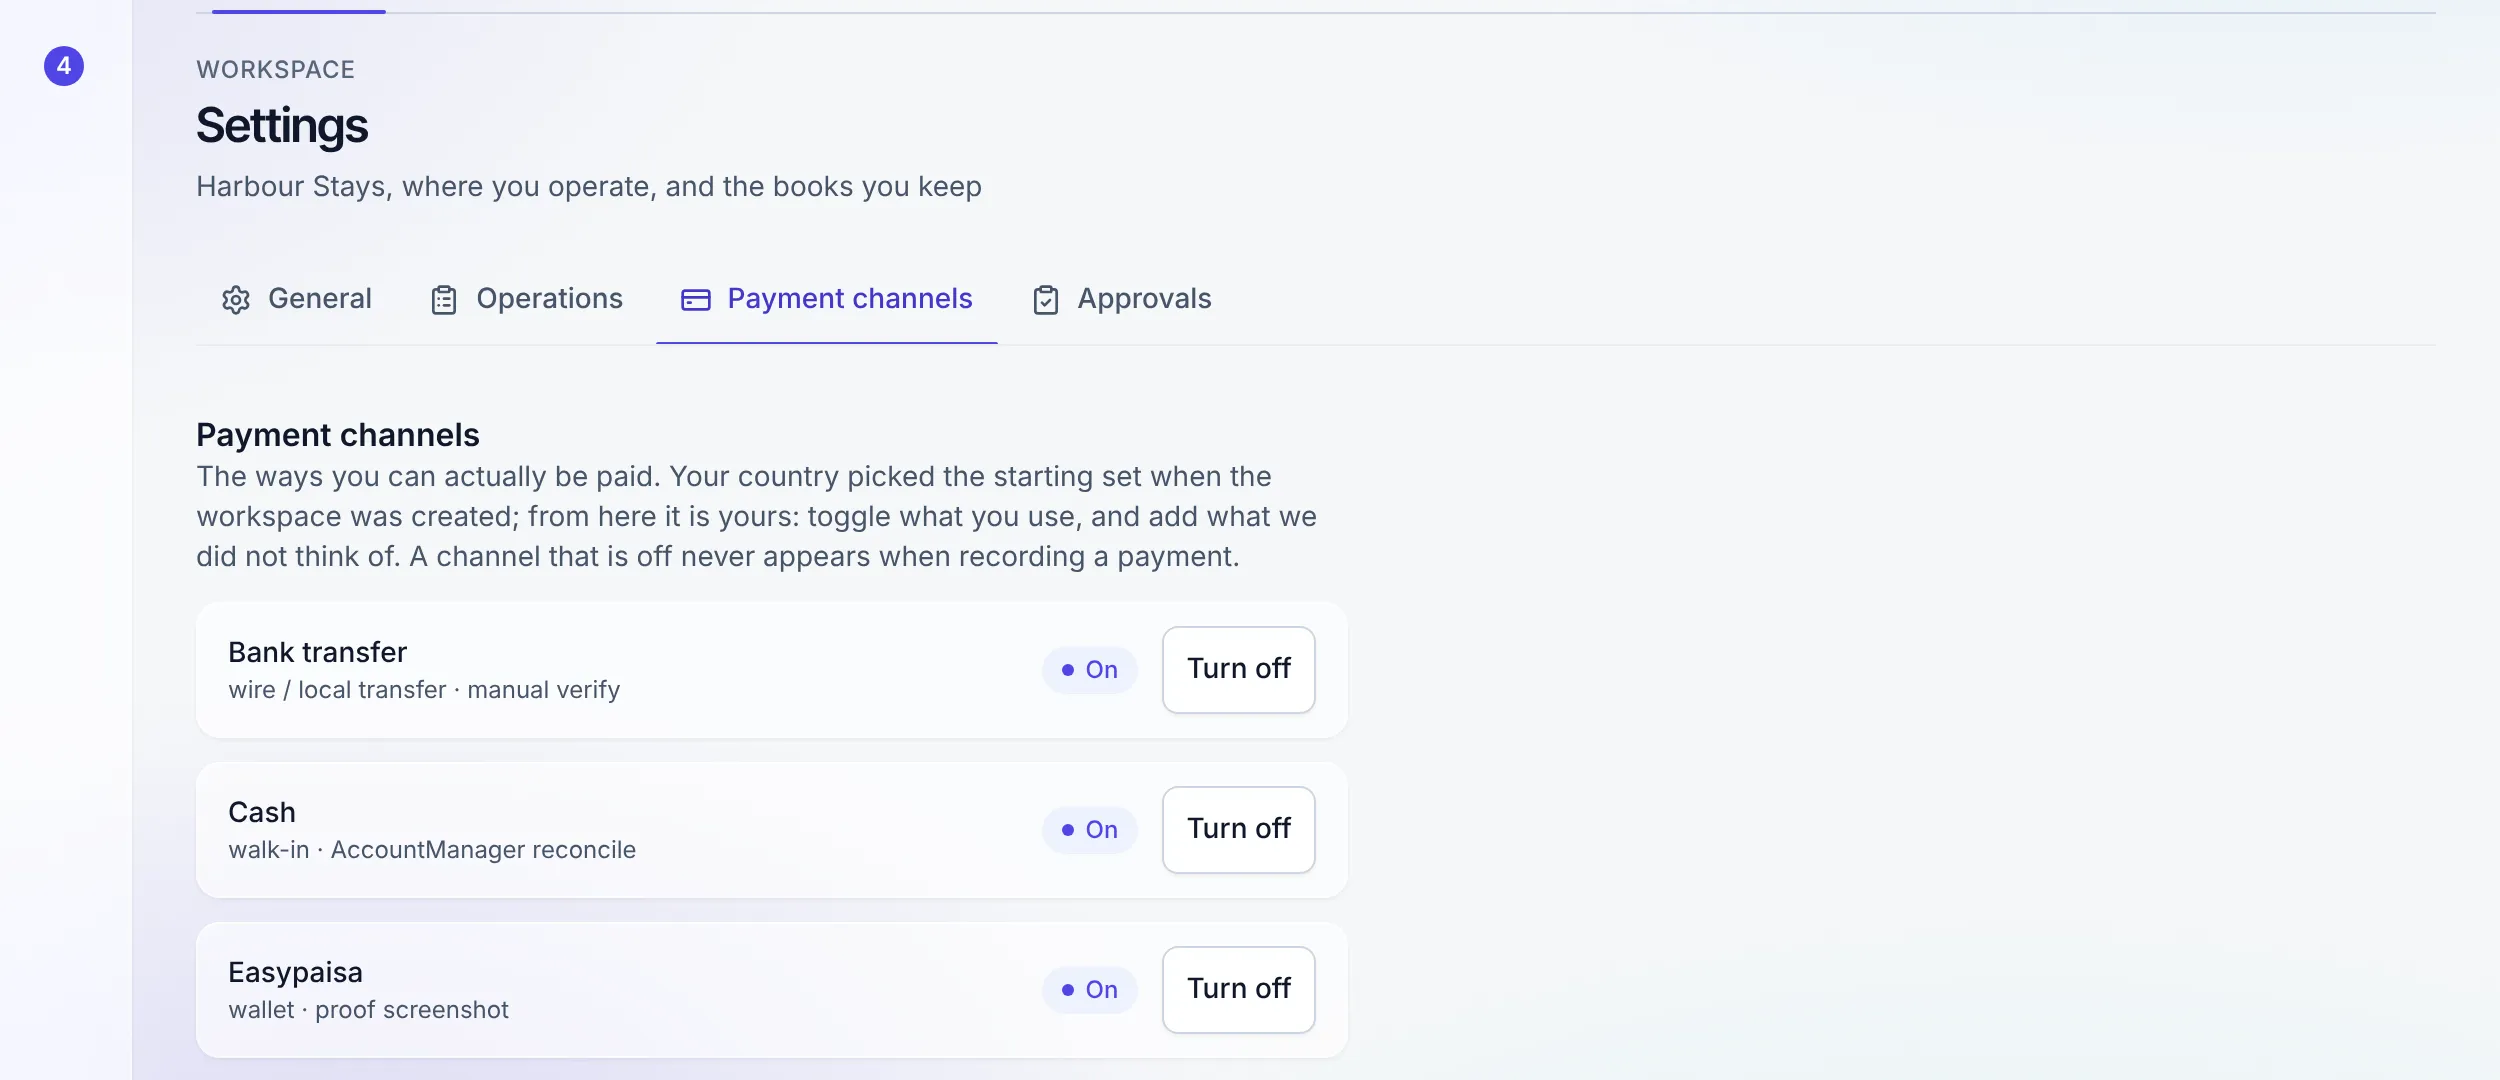2500x1080 pixels.
Task: Click 'wire / local transfer · manual verify' text
Action: click(x=424, y=690)
